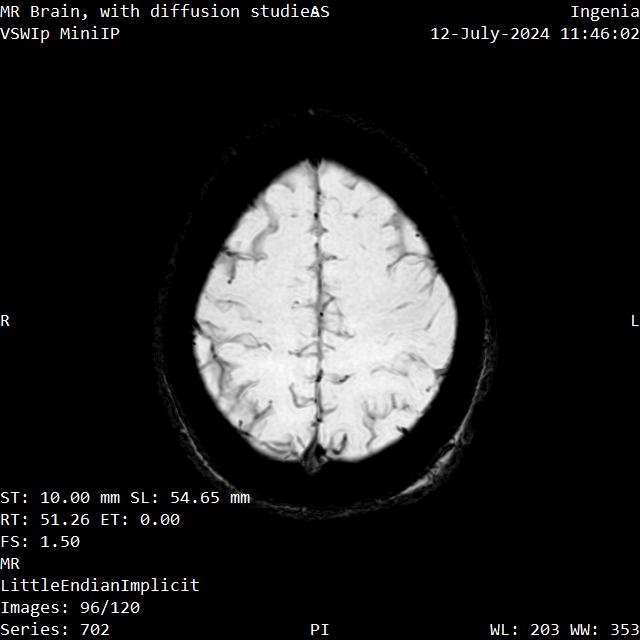Click the 'L' left-side orientation marker
The height and width of the screenshot is (640, 640).
point(635,321)
